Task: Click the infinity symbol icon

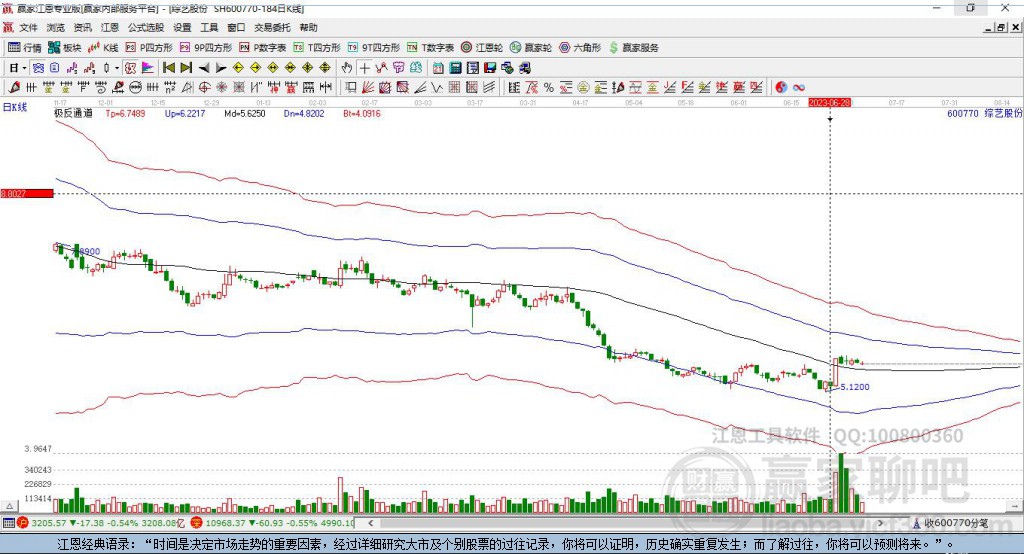Action: [x=799, y=88]
